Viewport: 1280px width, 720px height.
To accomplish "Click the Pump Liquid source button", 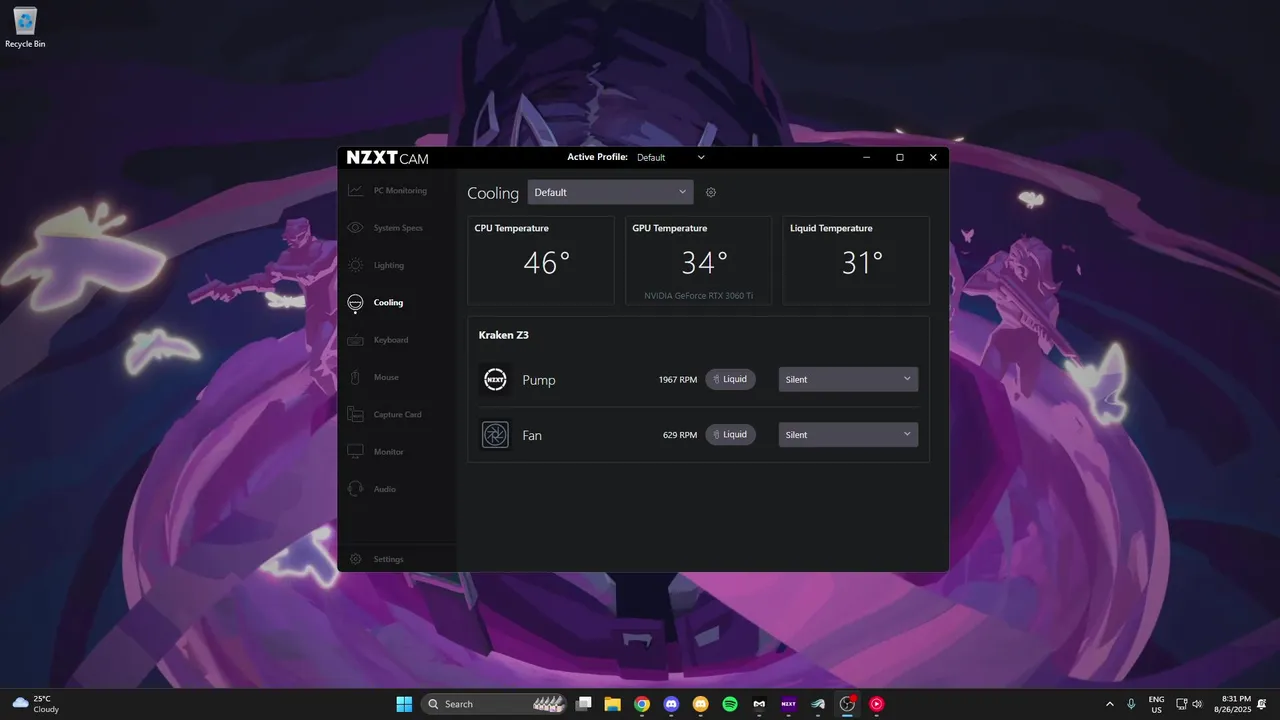I will [x=730, y=379].
